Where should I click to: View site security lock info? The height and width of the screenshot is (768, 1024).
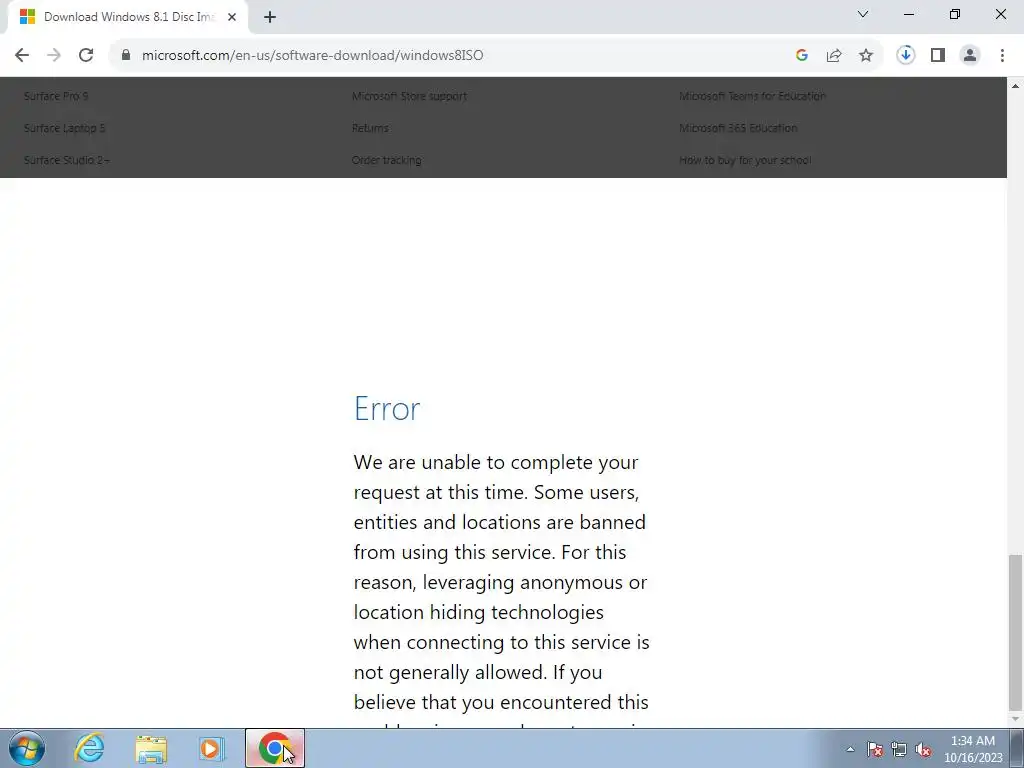126,56
